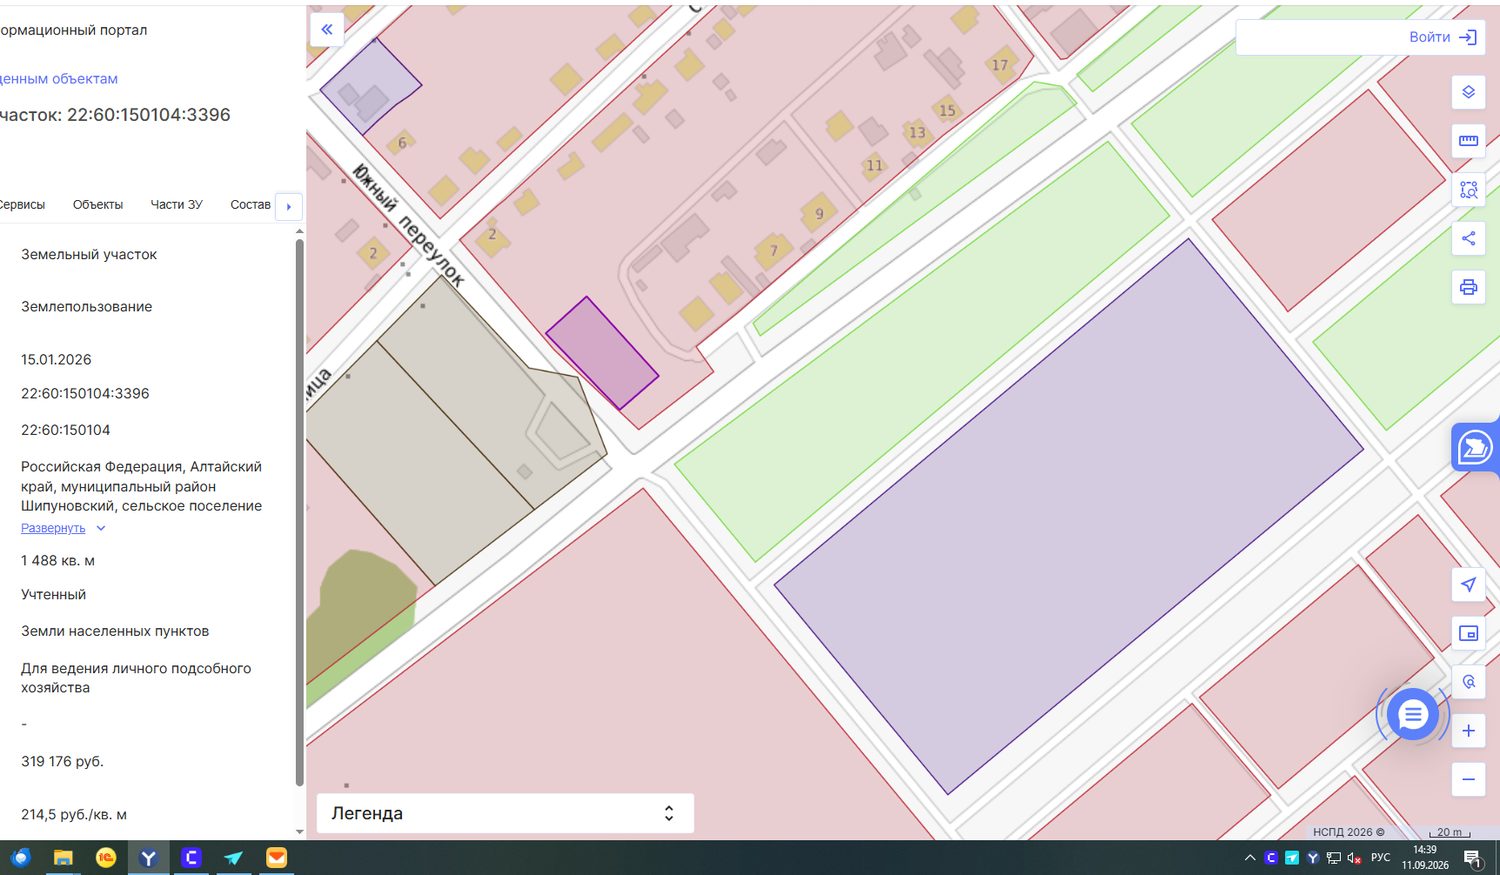Open the map layers panel
The height and width of the screenshot is (875, 1500).
[x=1468, y=92]
